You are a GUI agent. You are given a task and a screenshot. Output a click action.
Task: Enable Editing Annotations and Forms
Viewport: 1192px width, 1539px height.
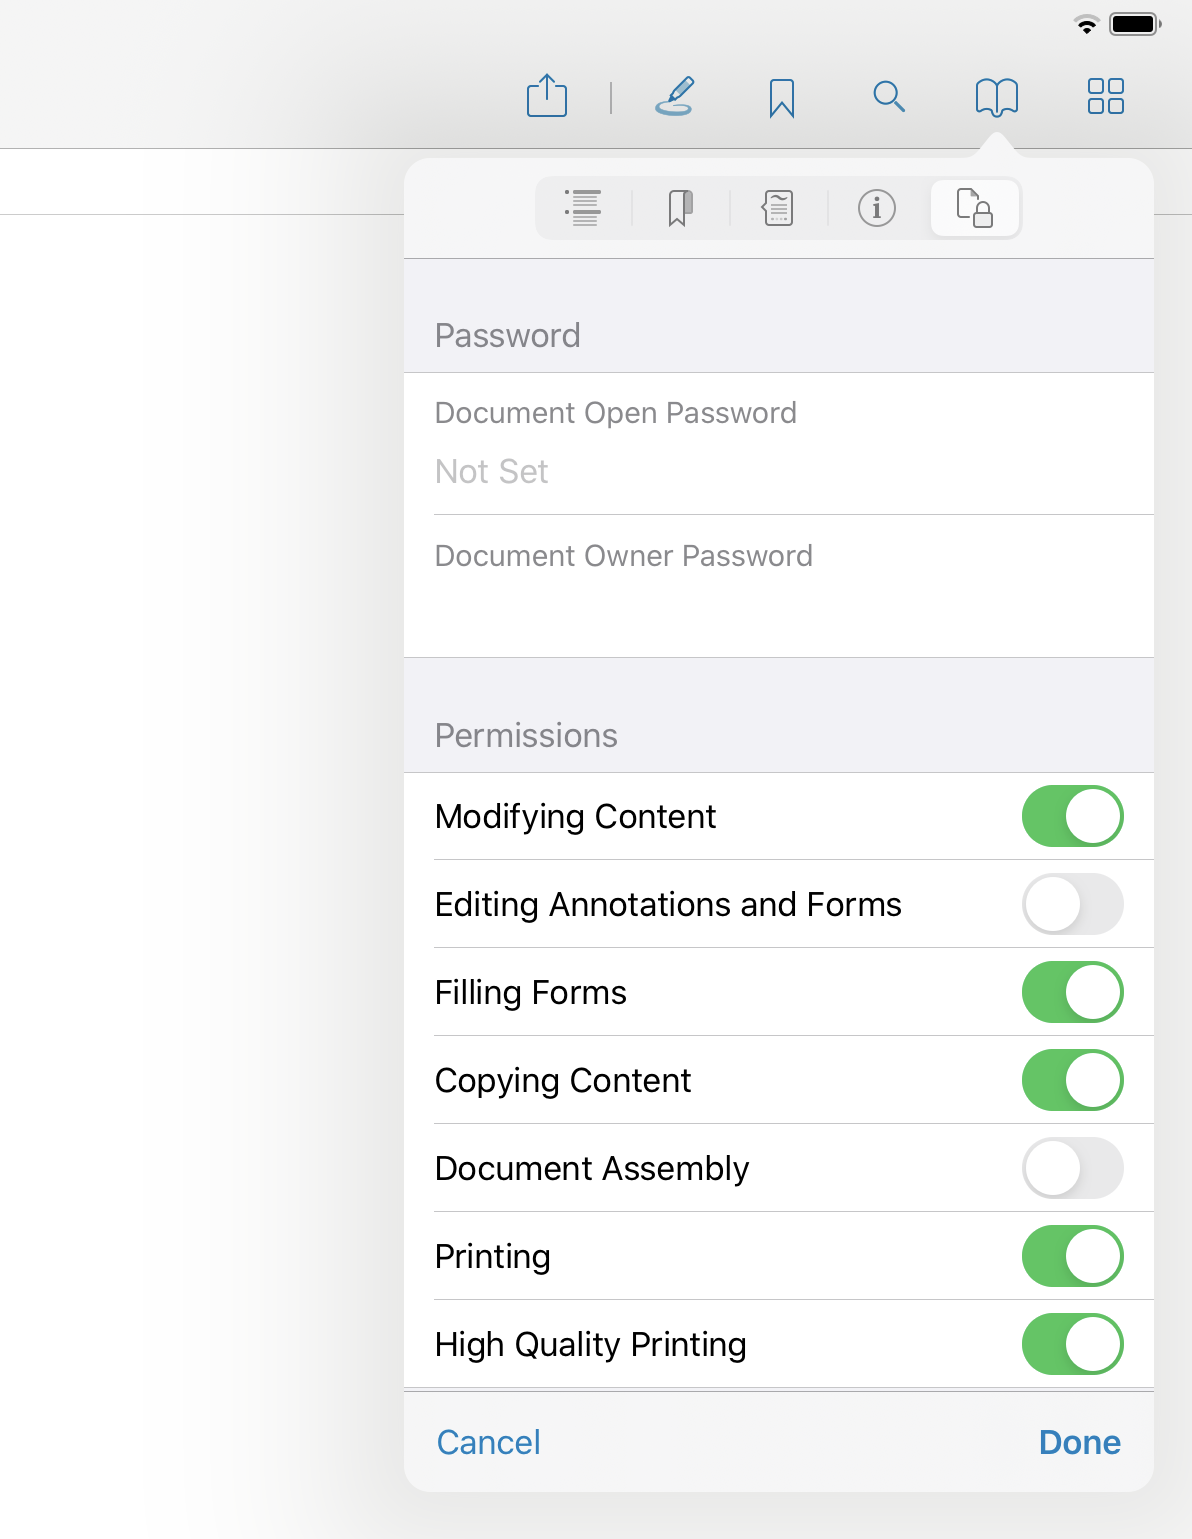(1072, 904)
